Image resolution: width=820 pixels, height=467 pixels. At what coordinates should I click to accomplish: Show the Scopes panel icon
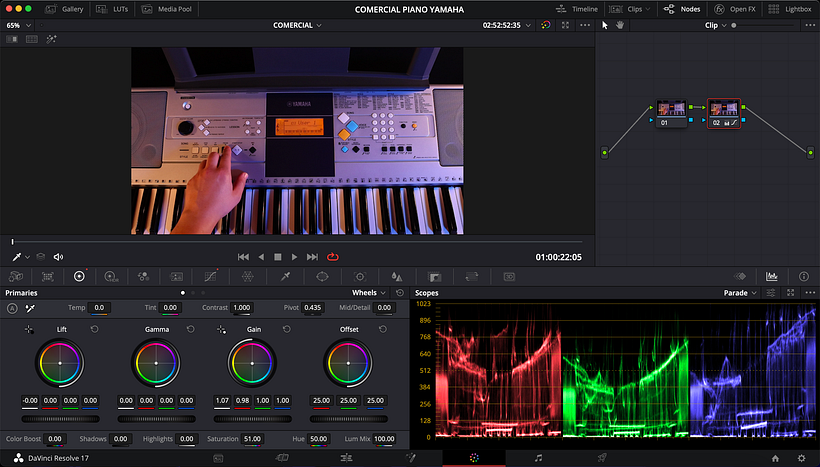pyautogui.click(x=771, y=277)
